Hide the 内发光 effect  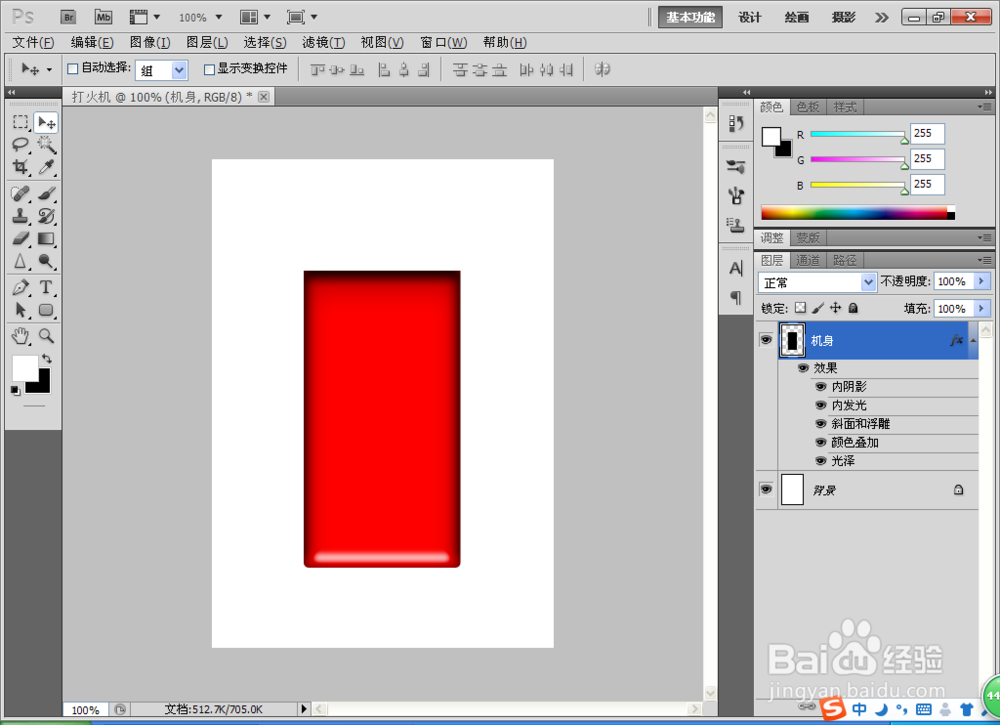click(x=821, y=405)
